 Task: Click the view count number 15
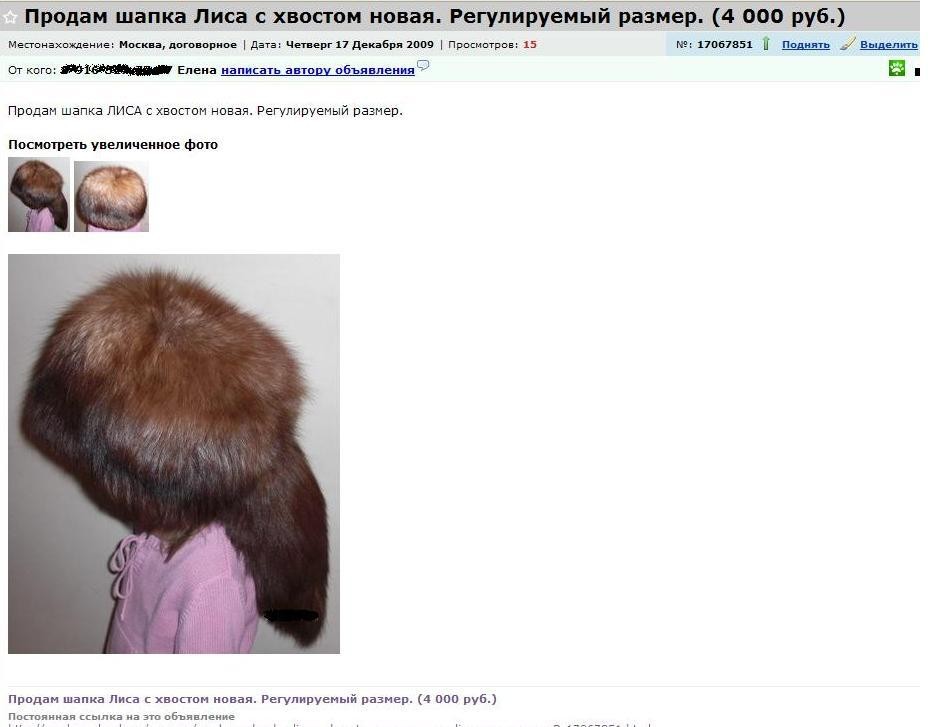530,45
